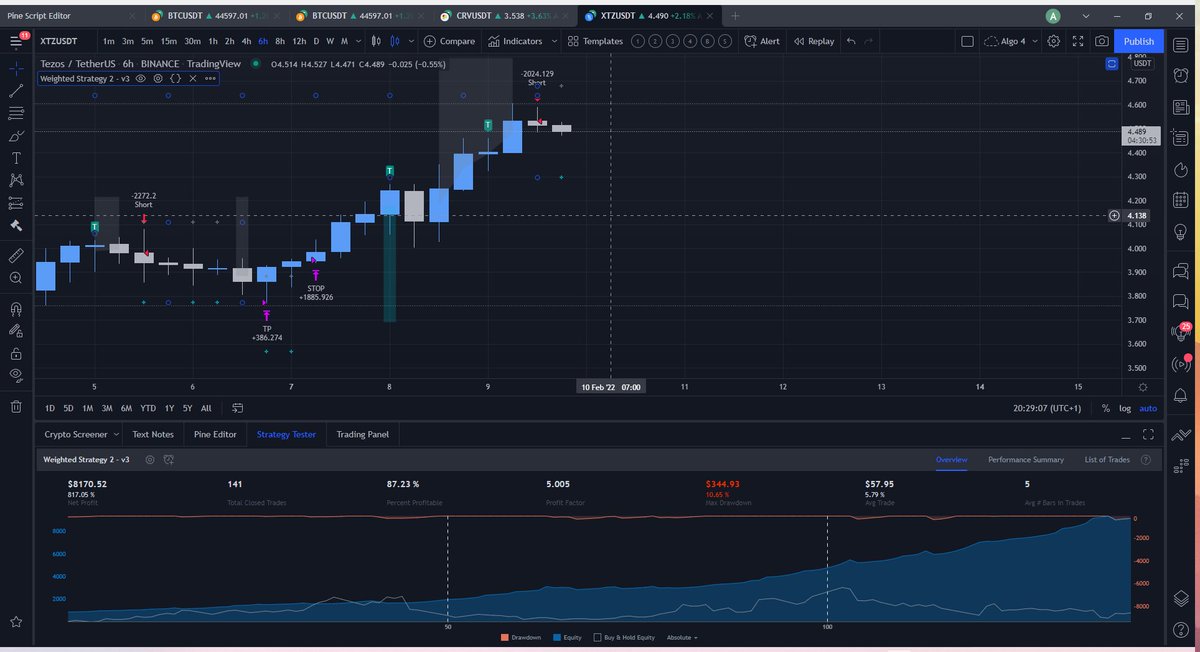This screenshot has width=1200, height=652.
Task: Open the text annotation tool
Action: click(16, 158)
